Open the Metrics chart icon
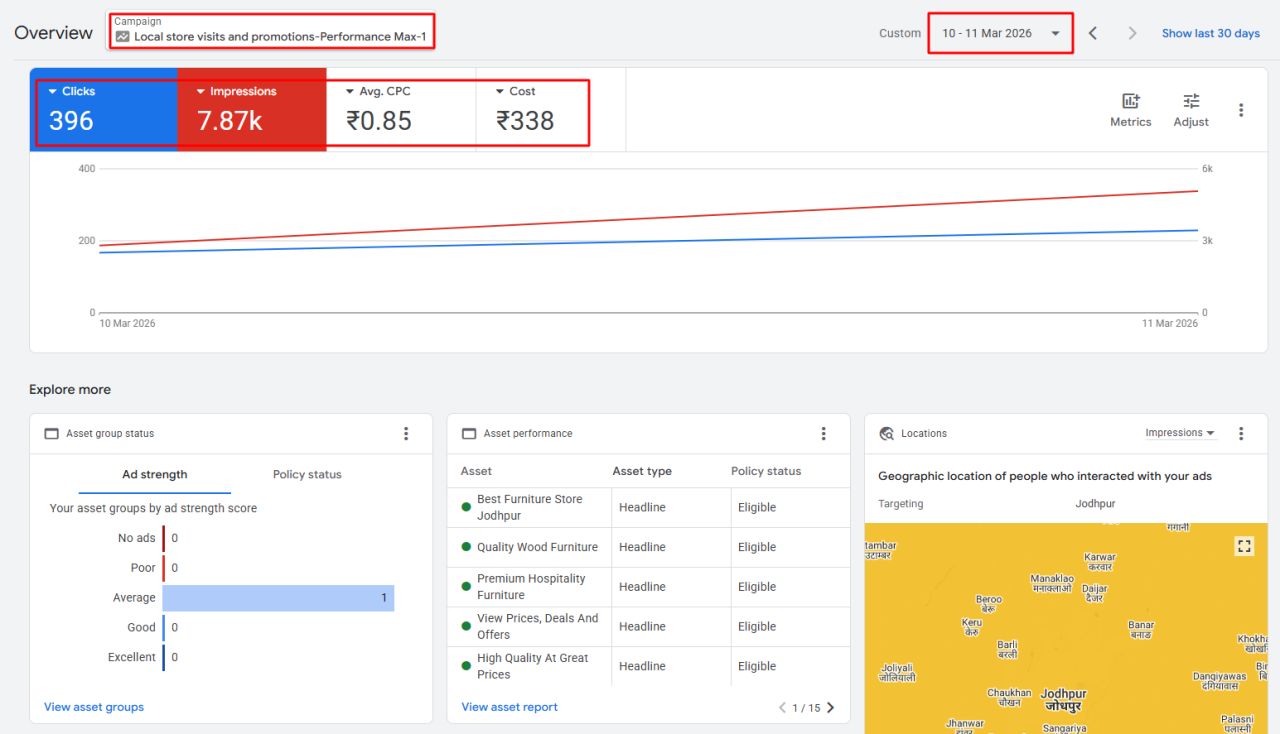The width and height of the screenshot is (1280, 734). (x=1131, y=101)
